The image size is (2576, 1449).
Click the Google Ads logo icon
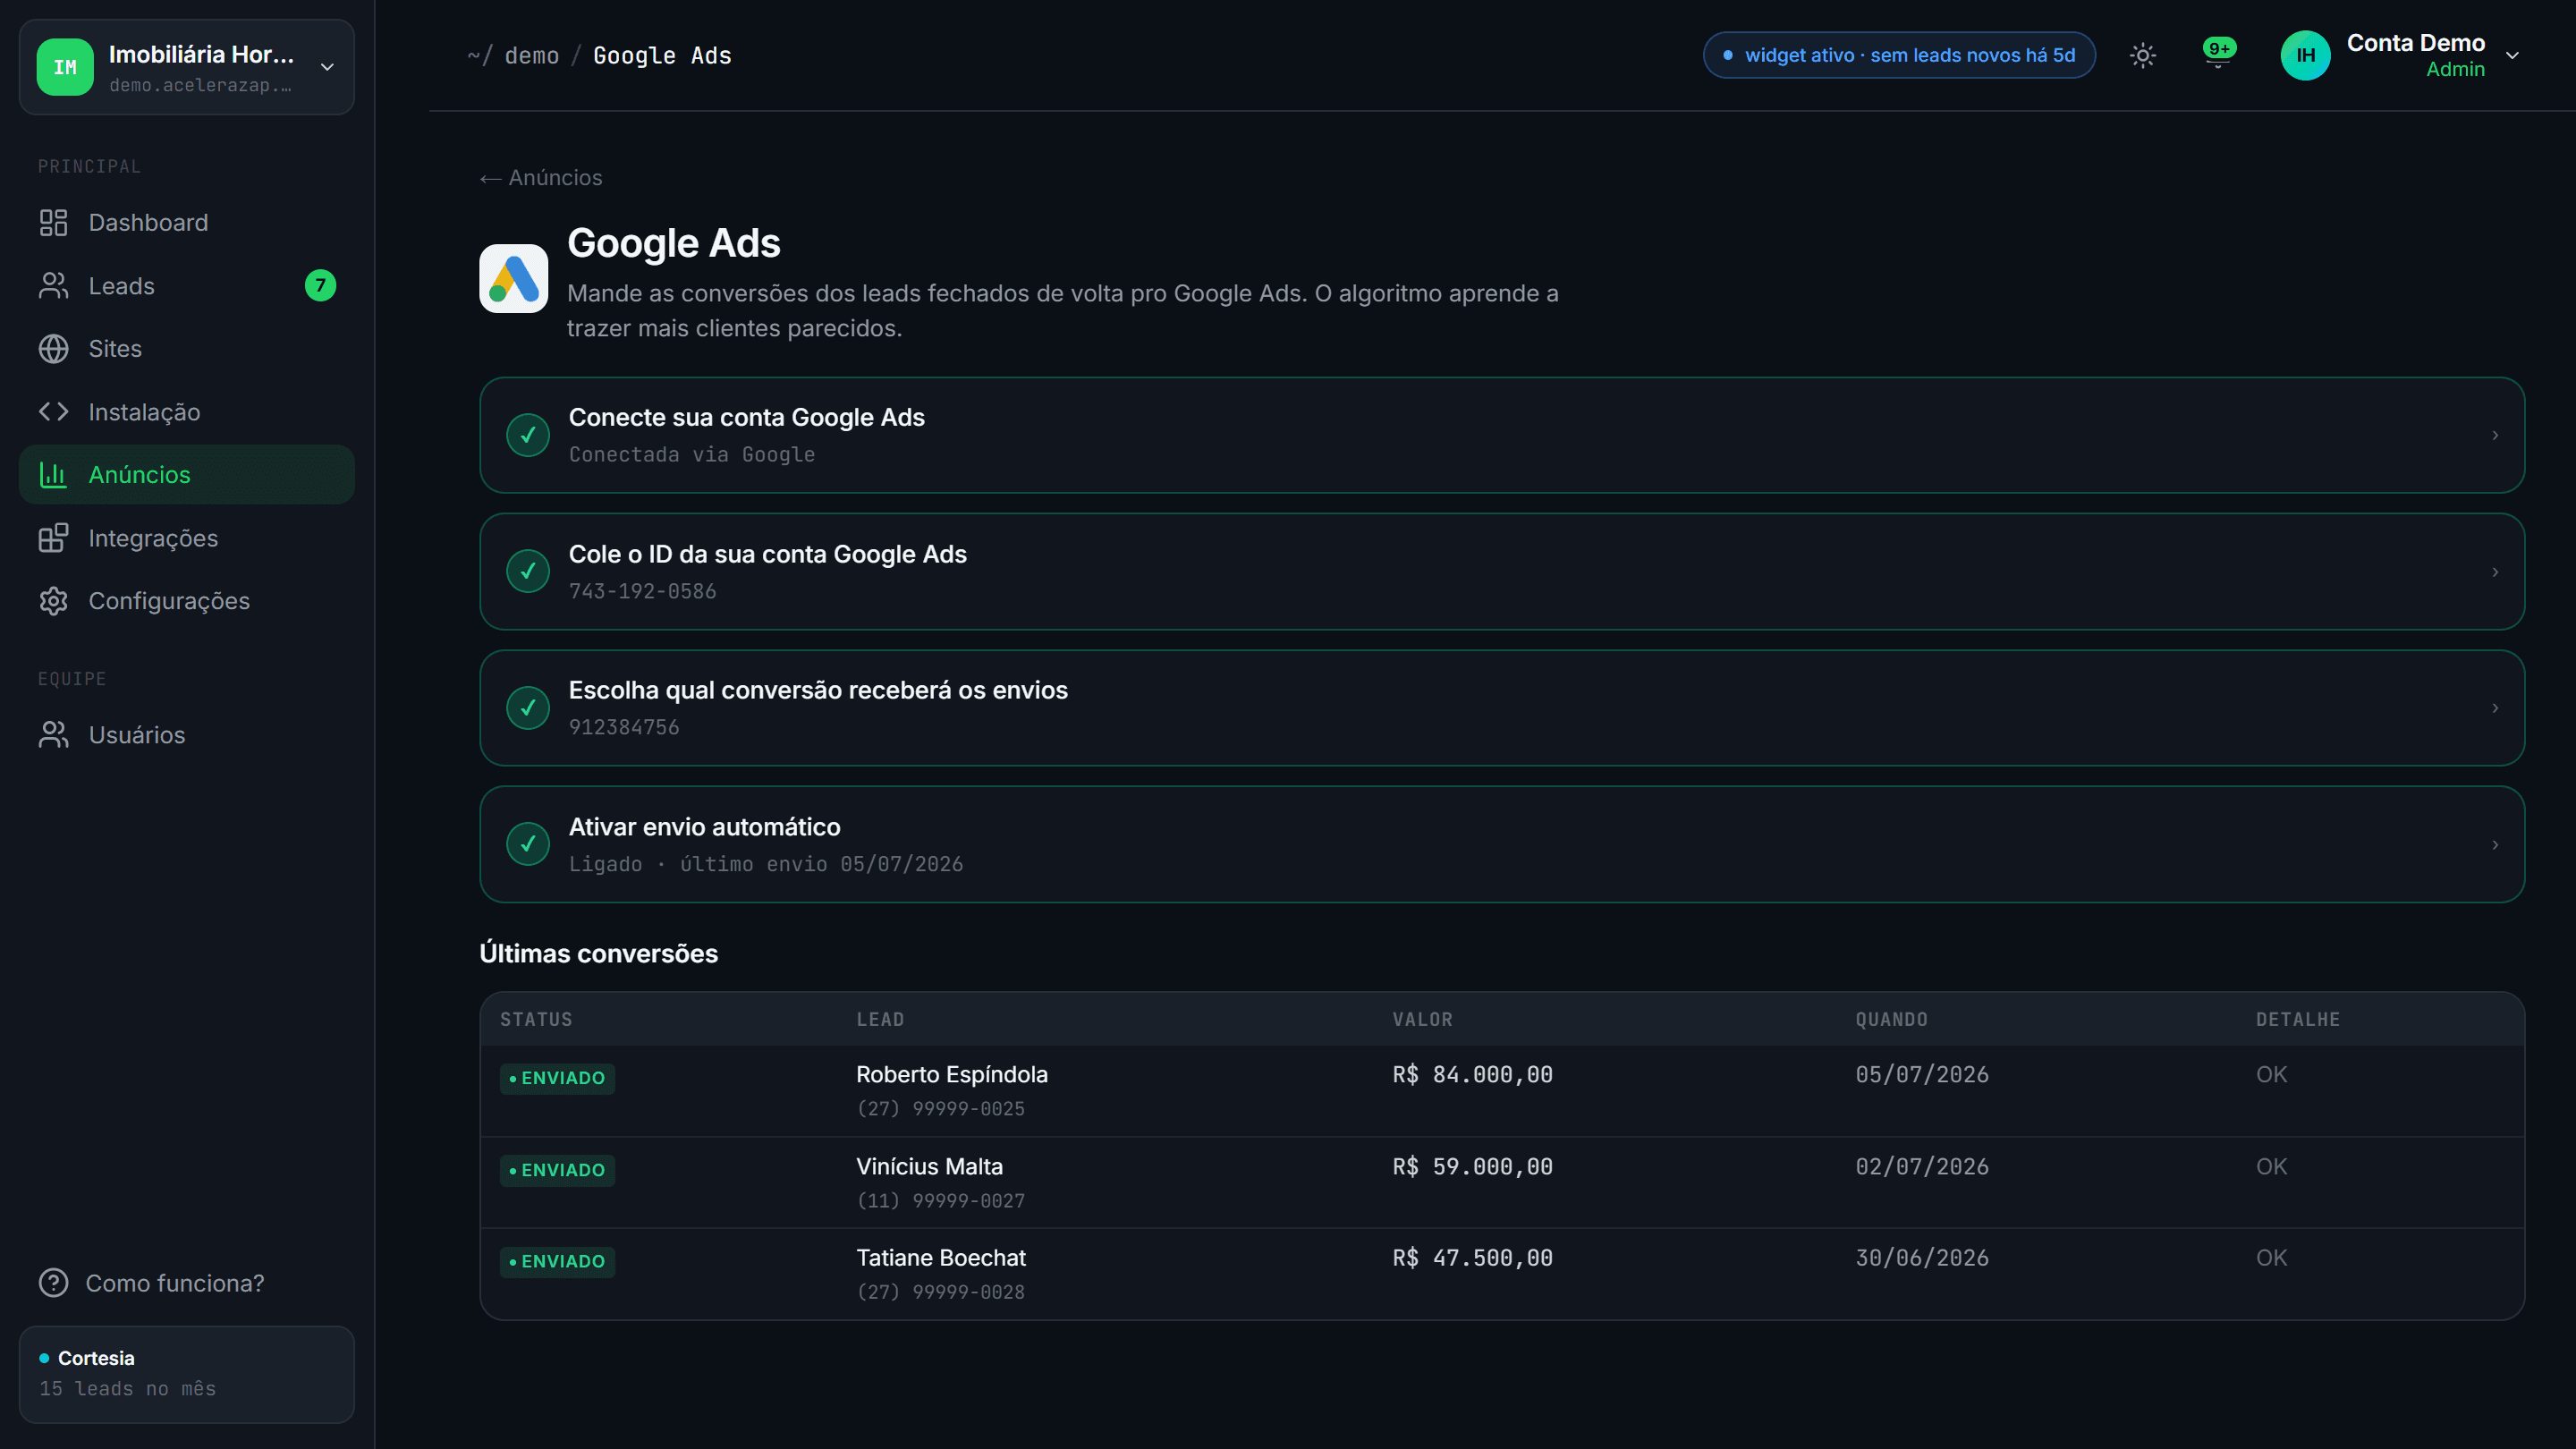(513, 278)
